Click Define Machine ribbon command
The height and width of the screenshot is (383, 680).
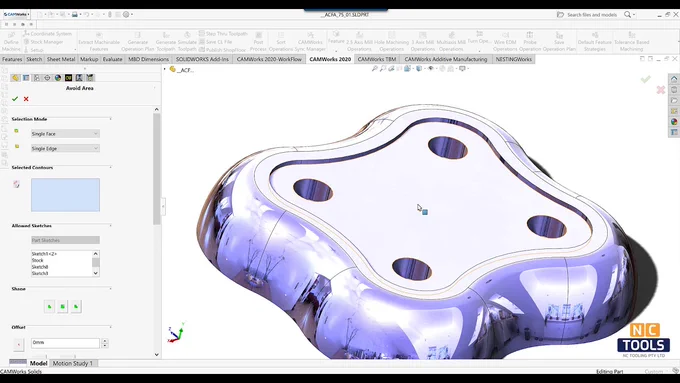click(x=11, y=42)
